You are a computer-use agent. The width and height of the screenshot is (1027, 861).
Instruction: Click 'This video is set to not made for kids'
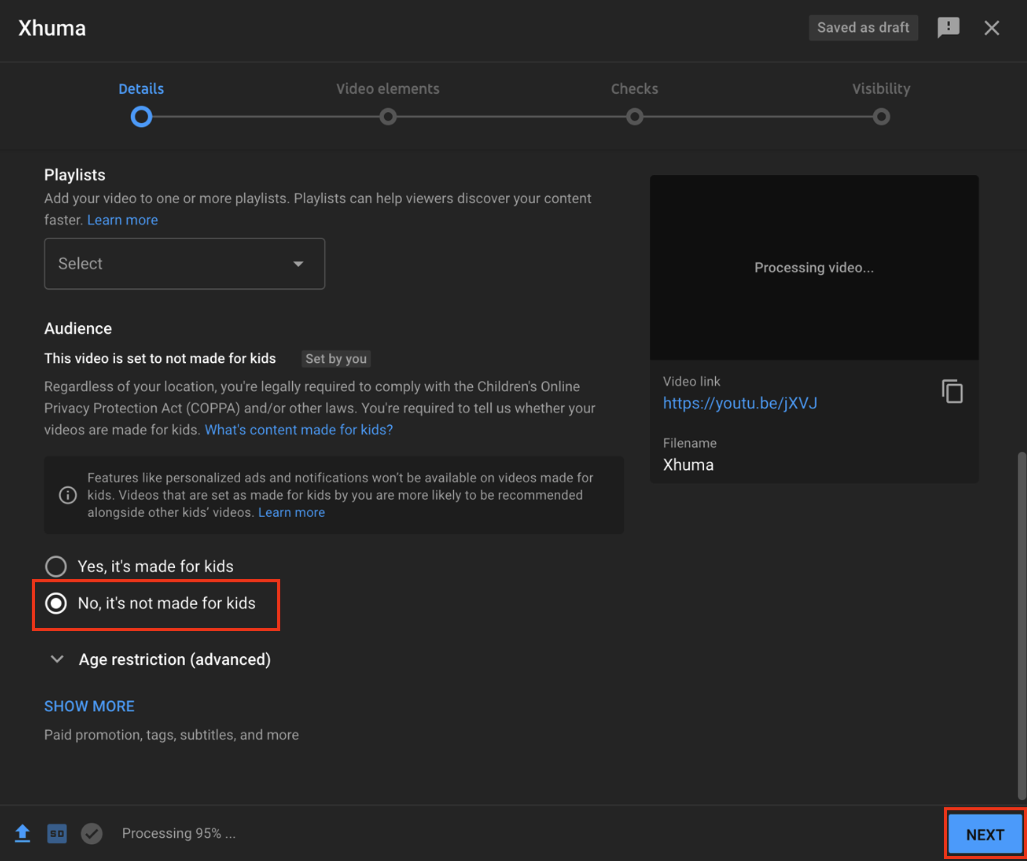coord(160,359)
